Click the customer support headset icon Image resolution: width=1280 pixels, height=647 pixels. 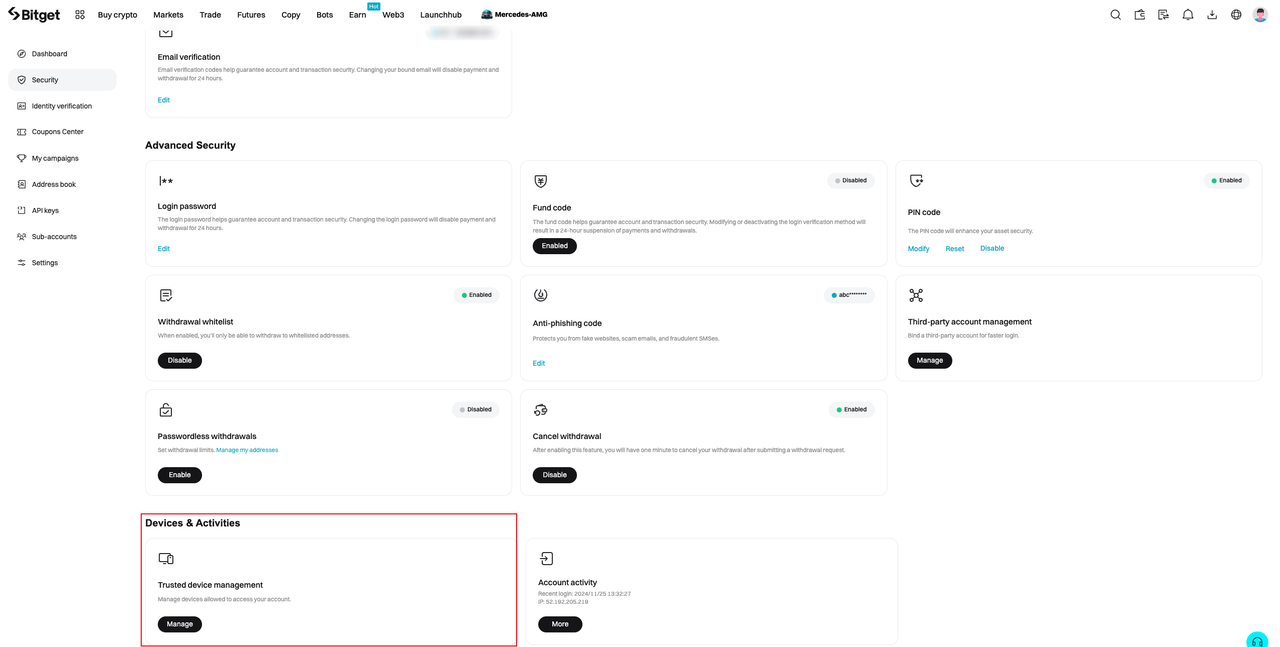(1256, 640)
